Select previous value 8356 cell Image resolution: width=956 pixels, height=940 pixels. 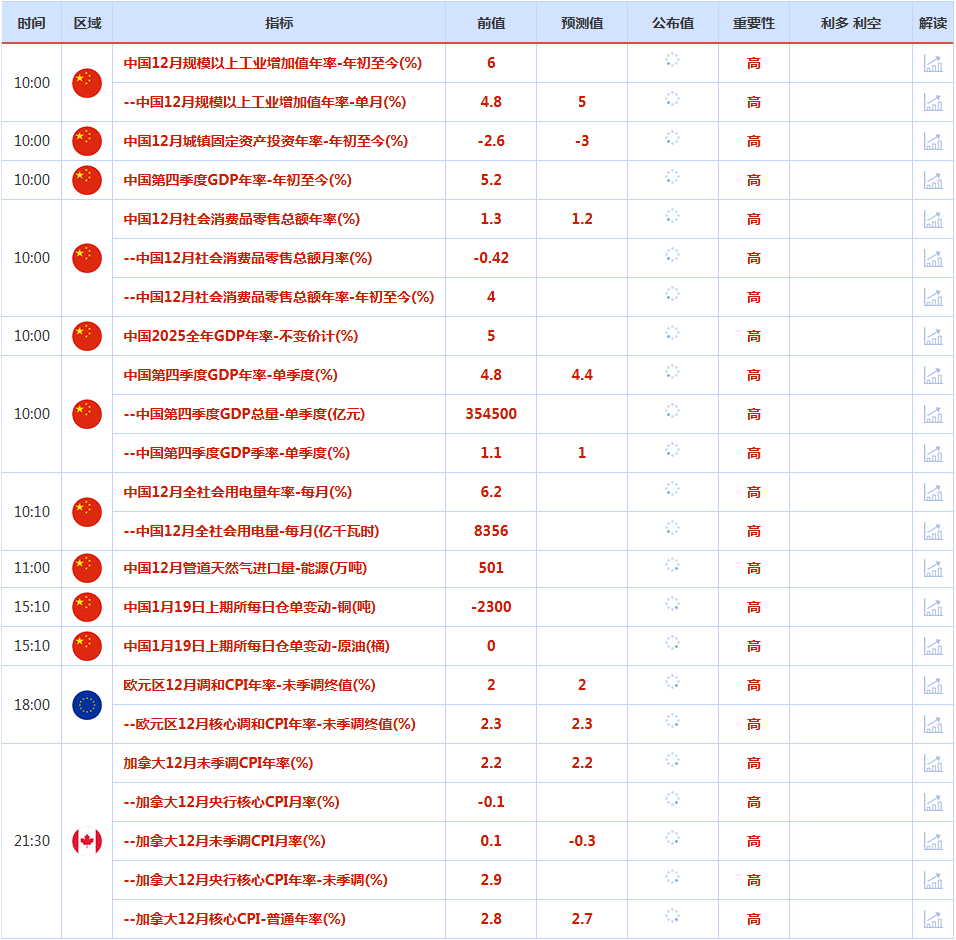[x=491, y=532]
